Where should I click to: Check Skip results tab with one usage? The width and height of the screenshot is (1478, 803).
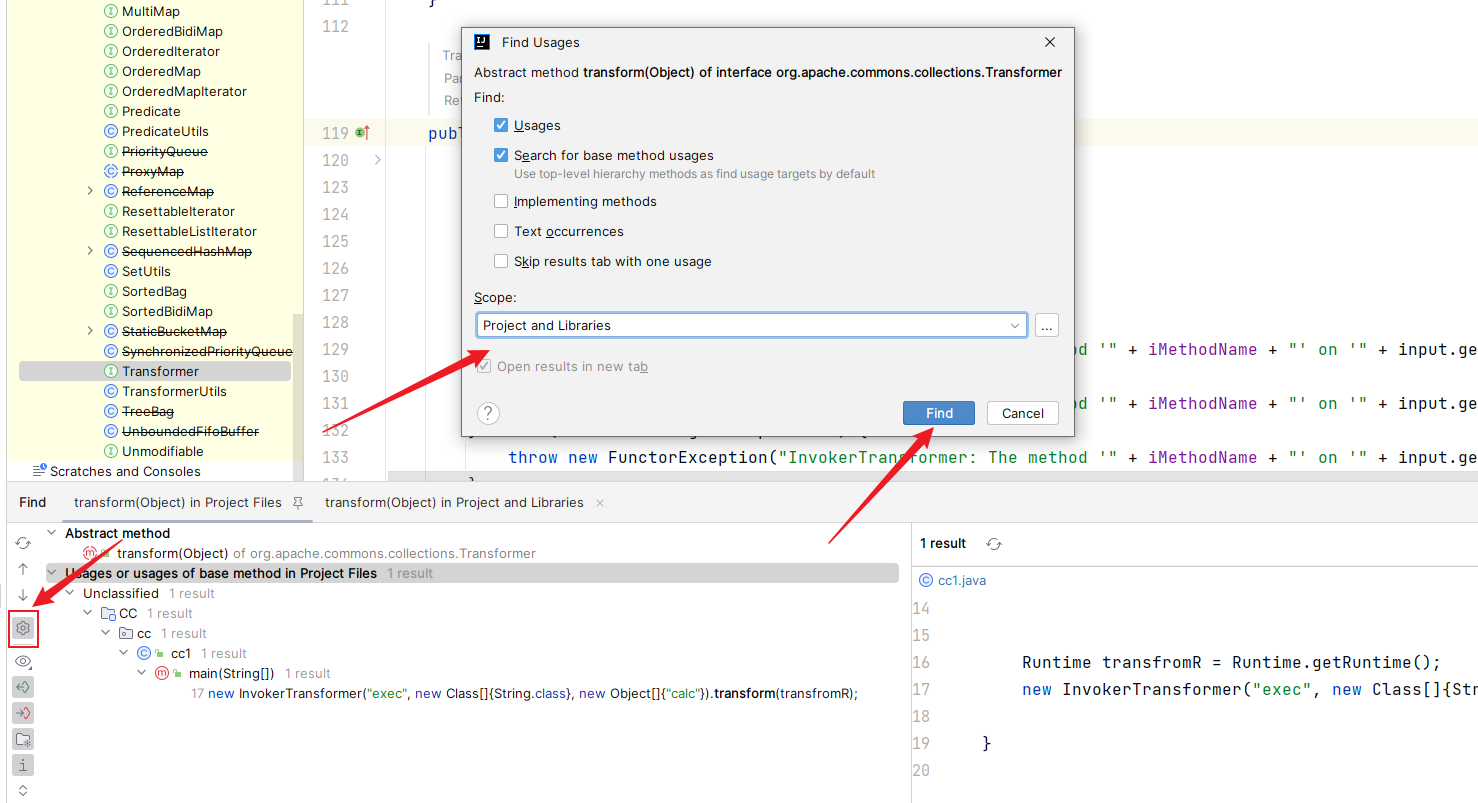click(501, 261)
